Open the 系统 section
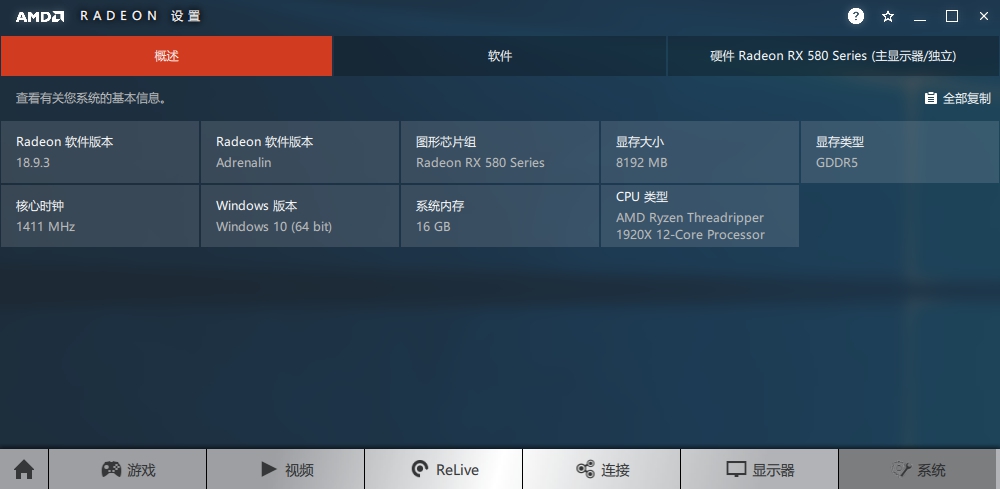Viewport: 1000px width, 489px height. (x=918, y=470)
